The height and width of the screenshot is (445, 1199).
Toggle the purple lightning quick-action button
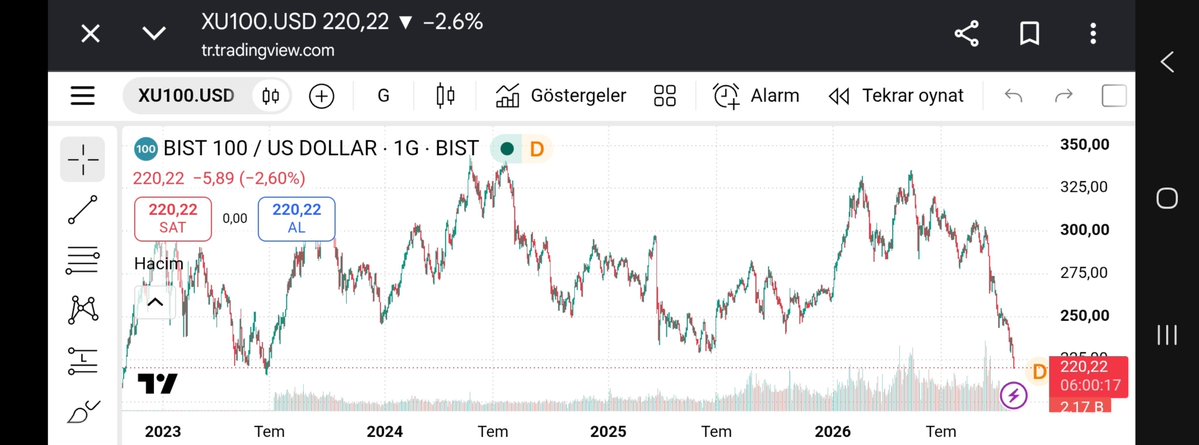[x=1014, y=395]
